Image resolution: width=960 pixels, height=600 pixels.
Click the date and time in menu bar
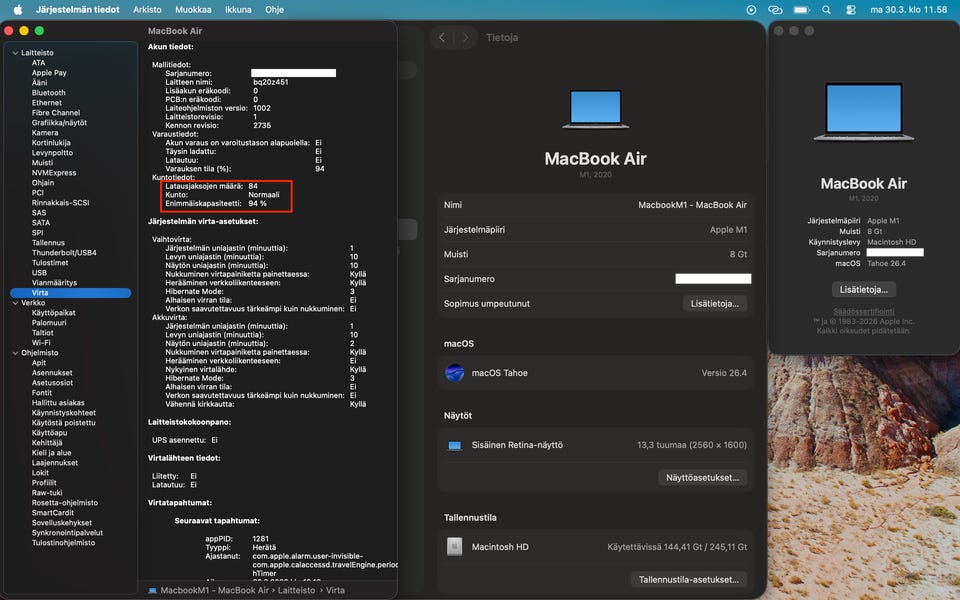(909, 10)
